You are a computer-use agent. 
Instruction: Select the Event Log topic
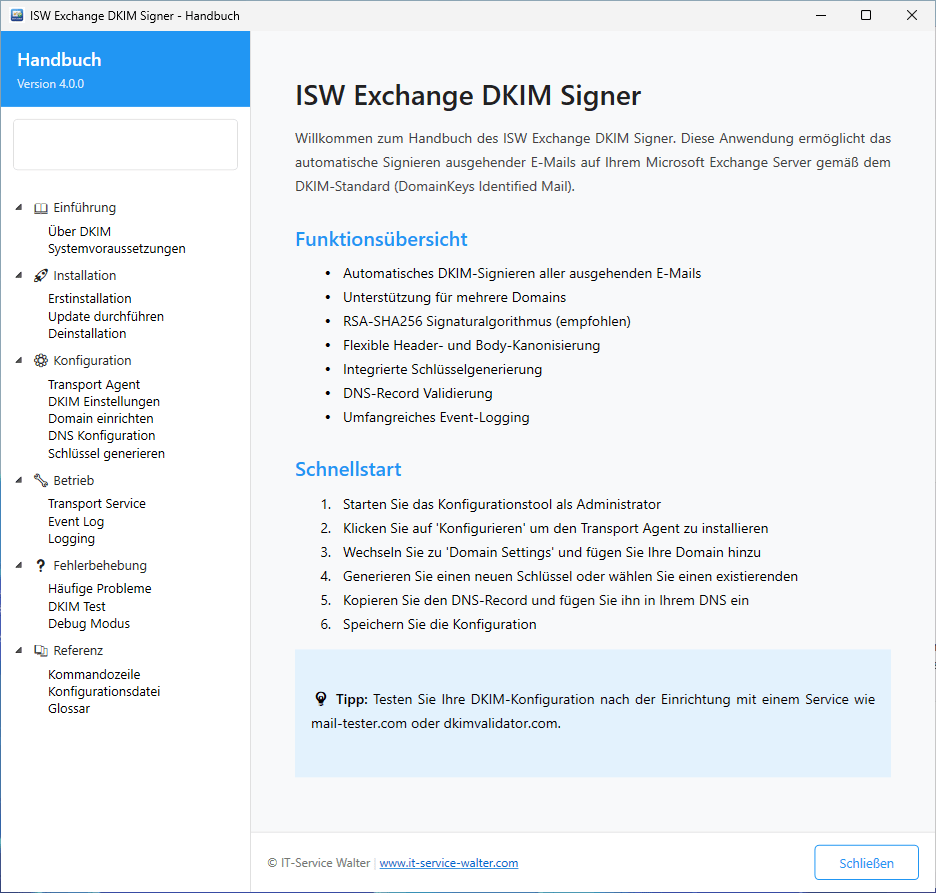pos(76,521)
